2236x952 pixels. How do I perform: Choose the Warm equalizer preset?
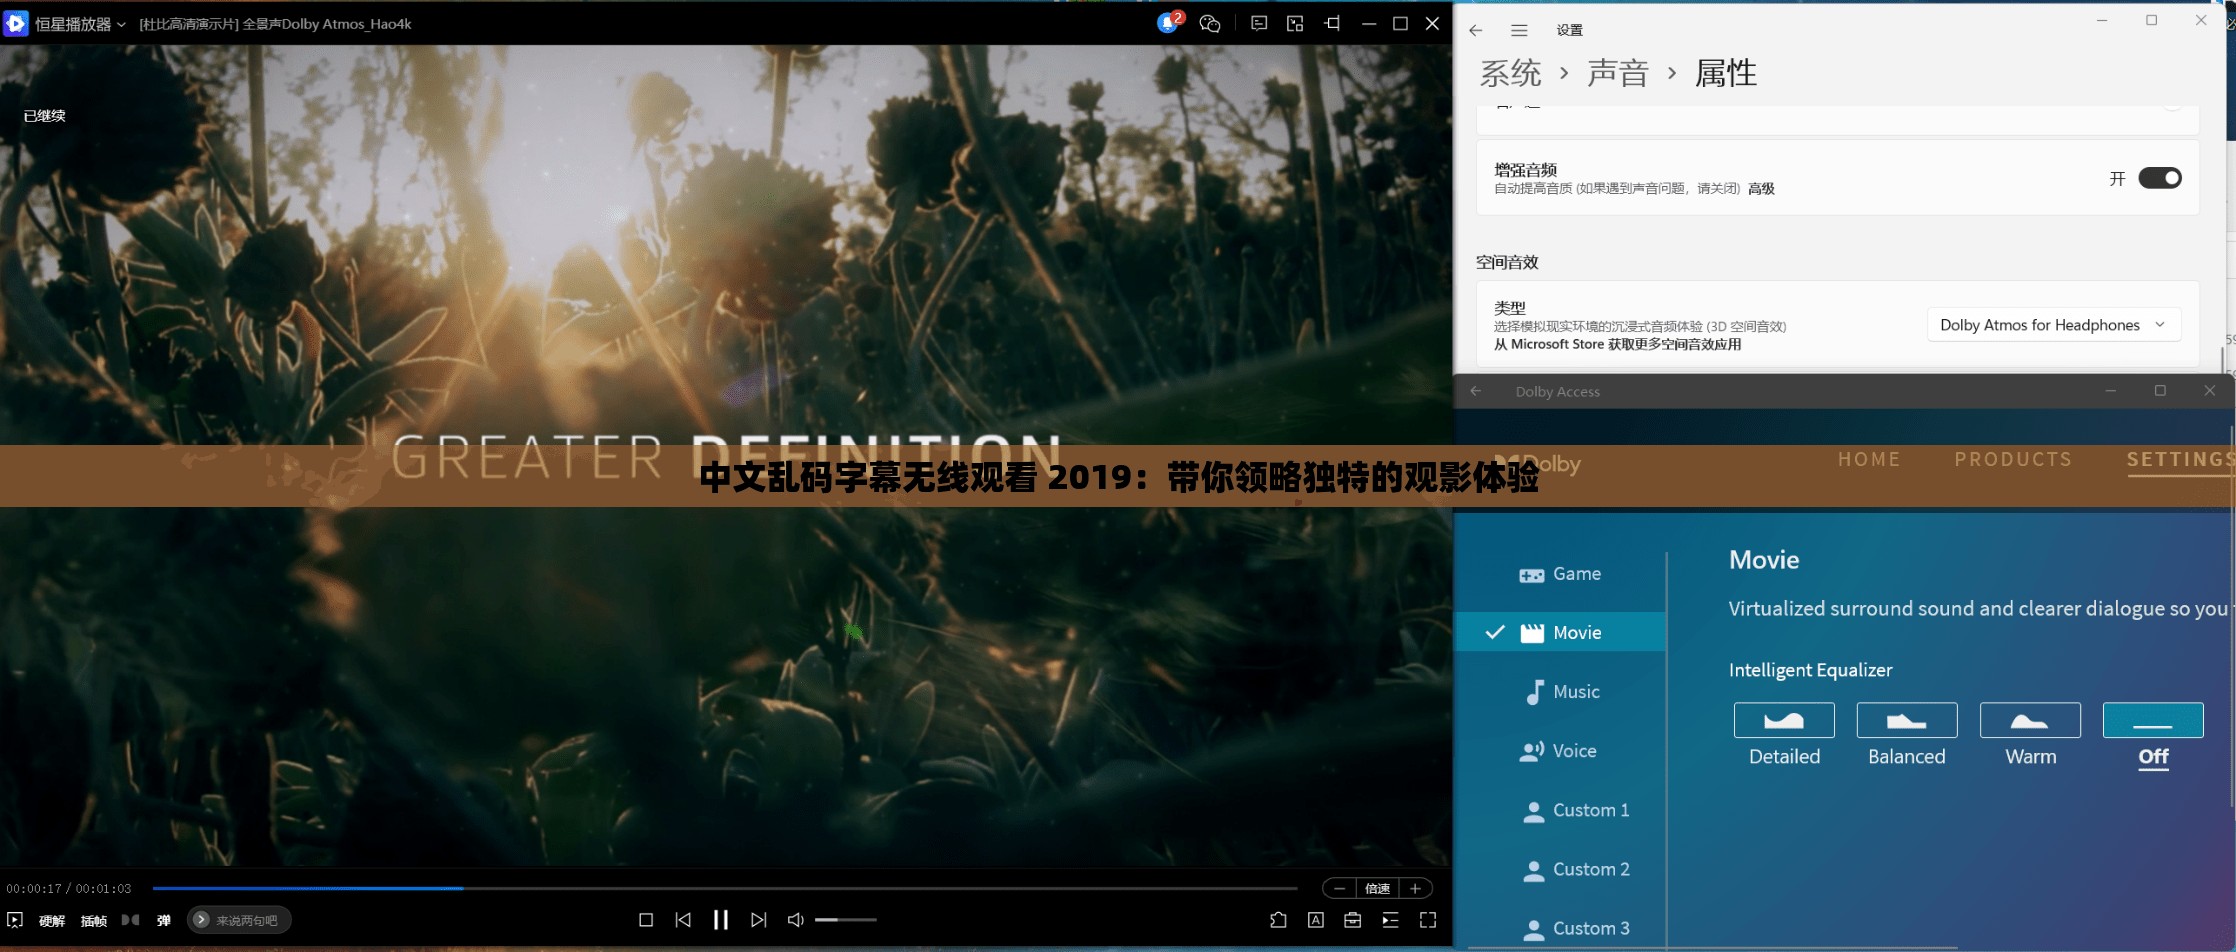[x=2030, y=720]
